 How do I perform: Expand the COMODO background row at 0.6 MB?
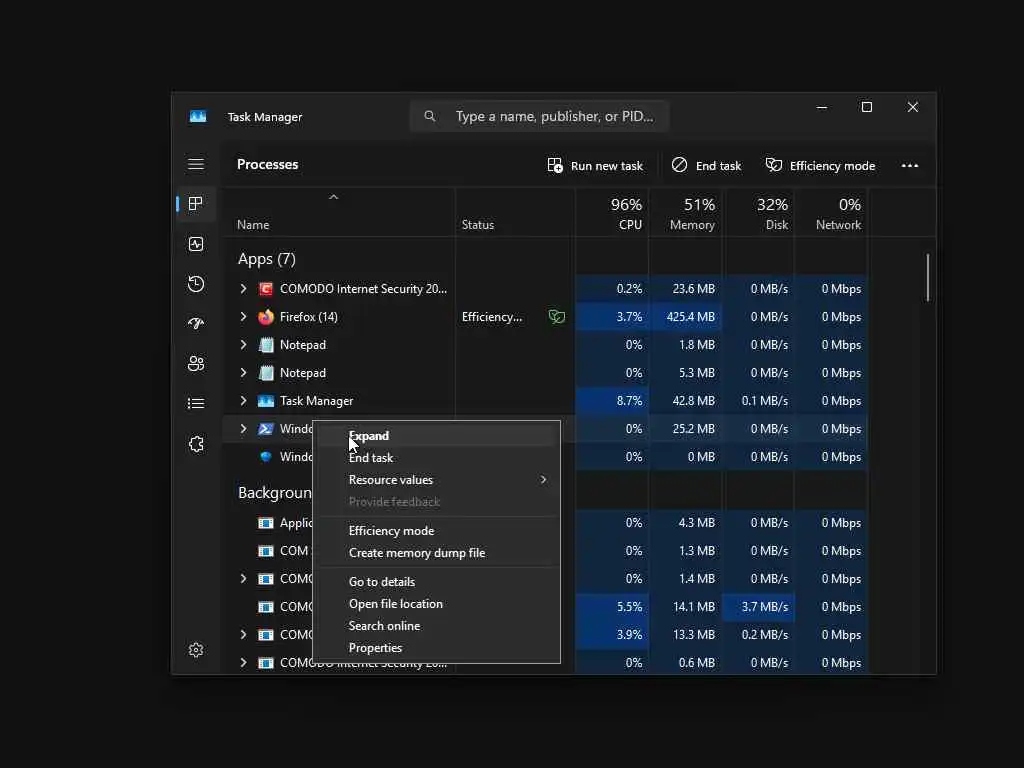[244, 663]
